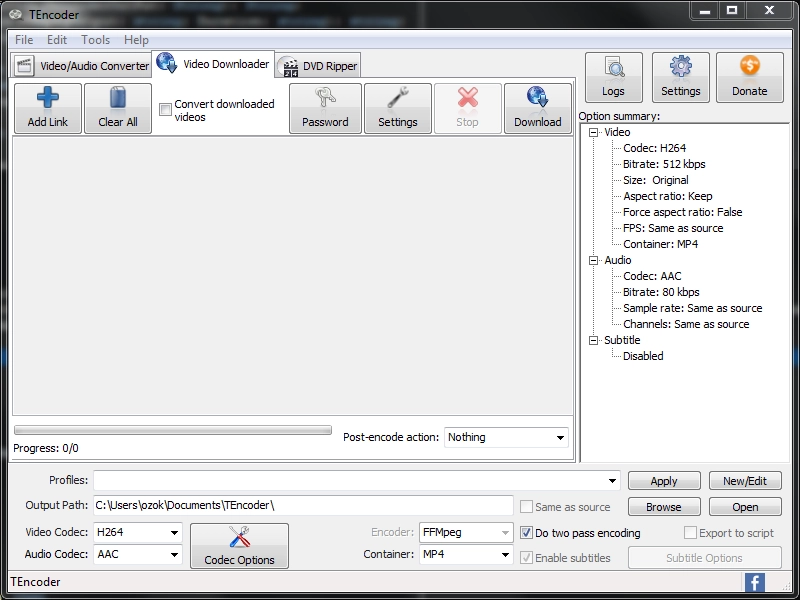Click the download progress bar
This screenshot has width=800, height=600.
[173, 430]
